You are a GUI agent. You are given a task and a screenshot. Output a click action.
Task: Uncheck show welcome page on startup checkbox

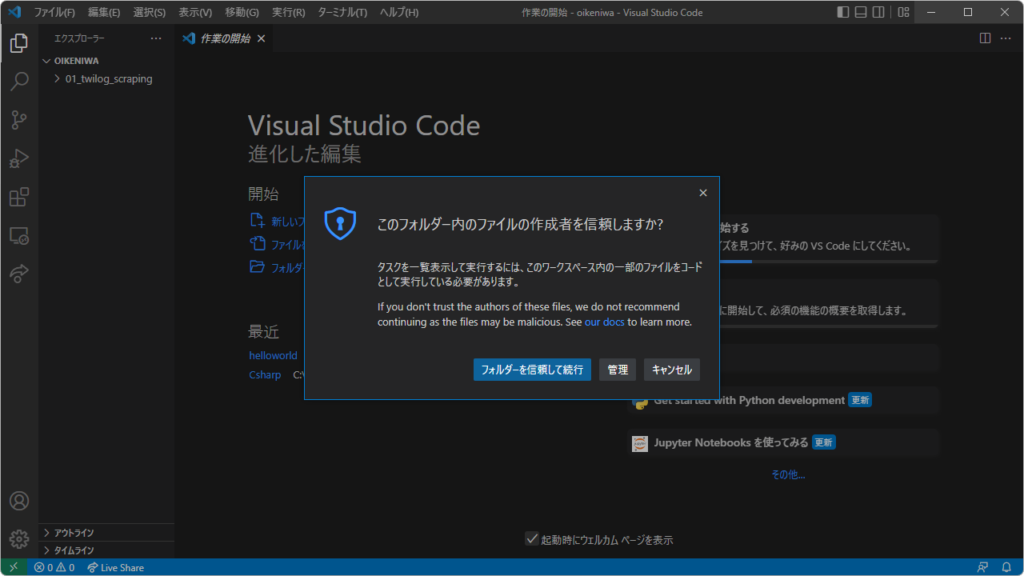[x=532, y=539]
